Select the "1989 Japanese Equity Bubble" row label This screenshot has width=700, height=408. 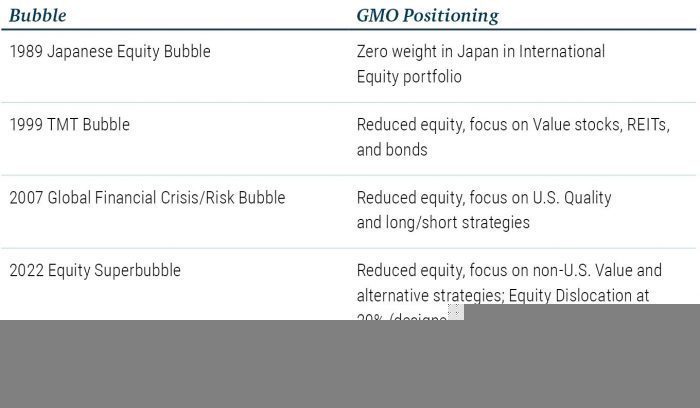pyautogui.click(x=110, y=51)
